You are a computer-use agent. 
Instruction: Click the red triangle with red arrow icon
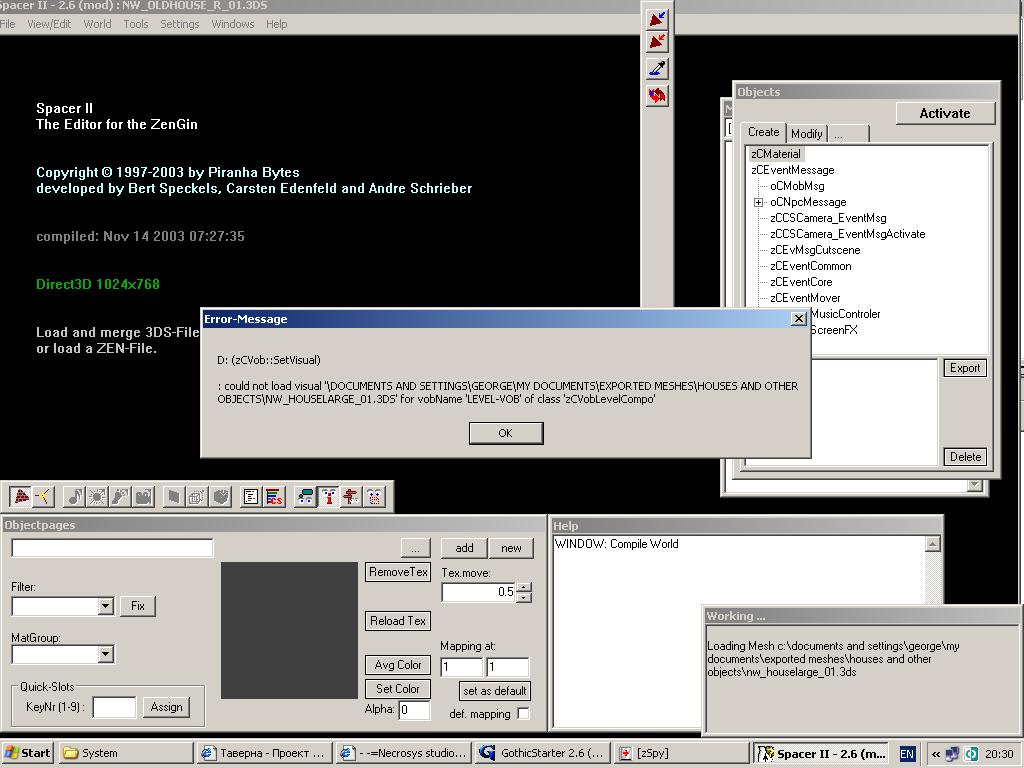657,42
